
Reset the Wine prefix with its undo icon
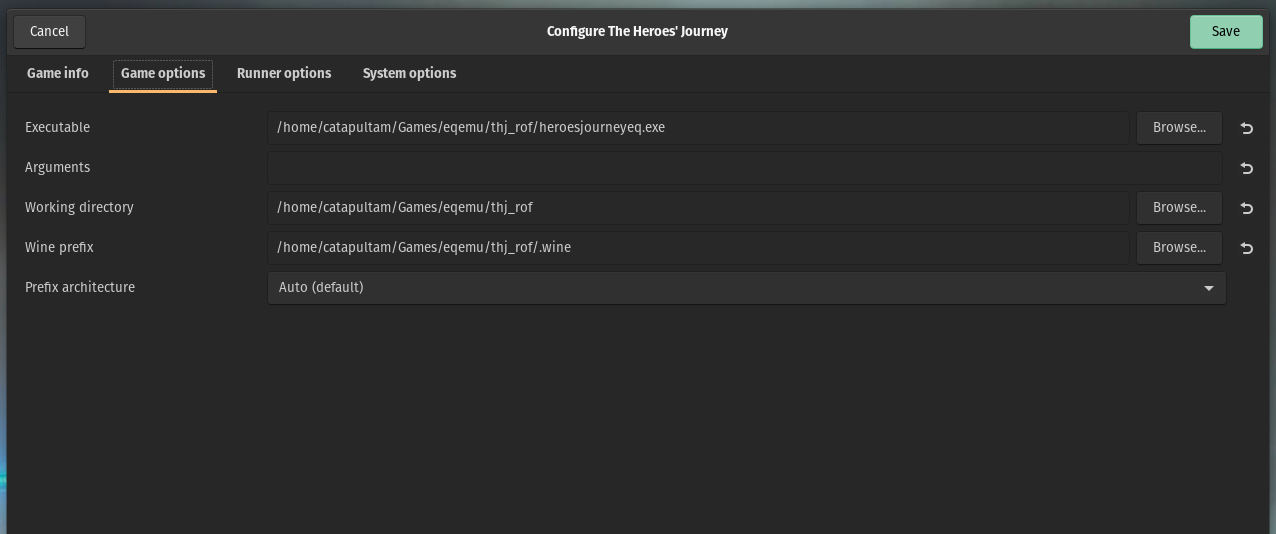[x=1246, y=248]
